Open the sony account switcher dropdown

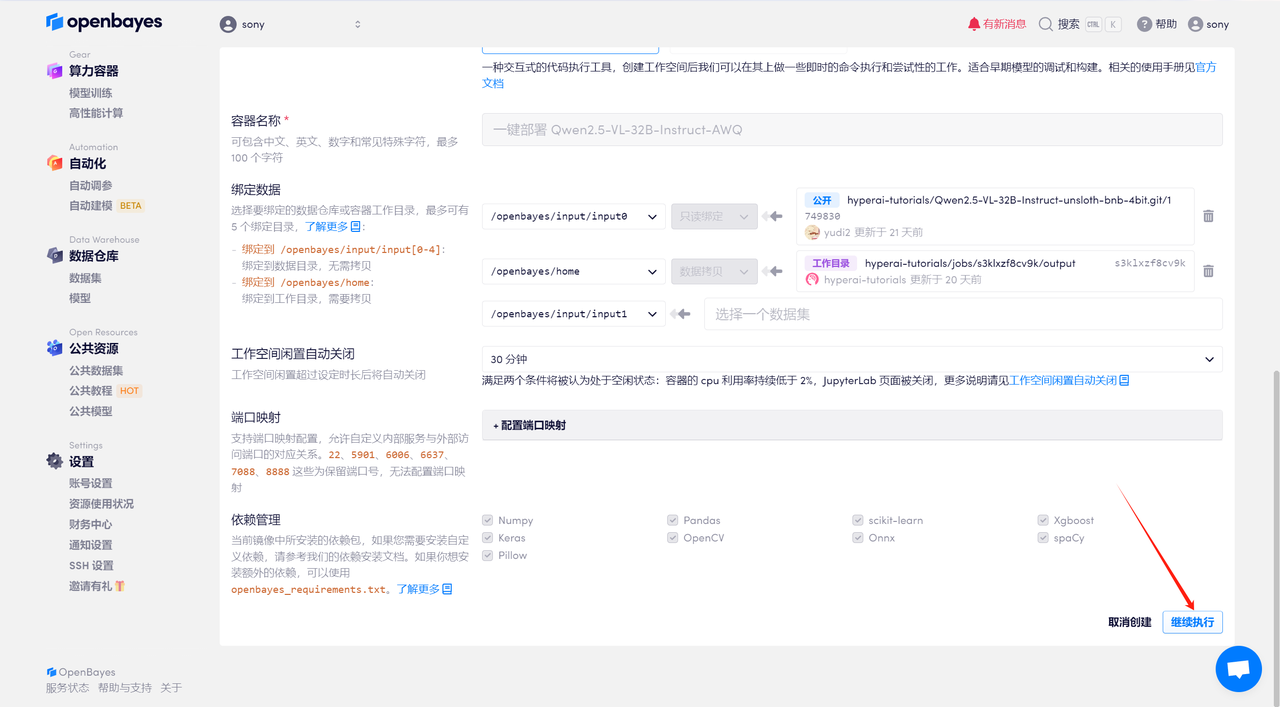click(x=290, y=24)
